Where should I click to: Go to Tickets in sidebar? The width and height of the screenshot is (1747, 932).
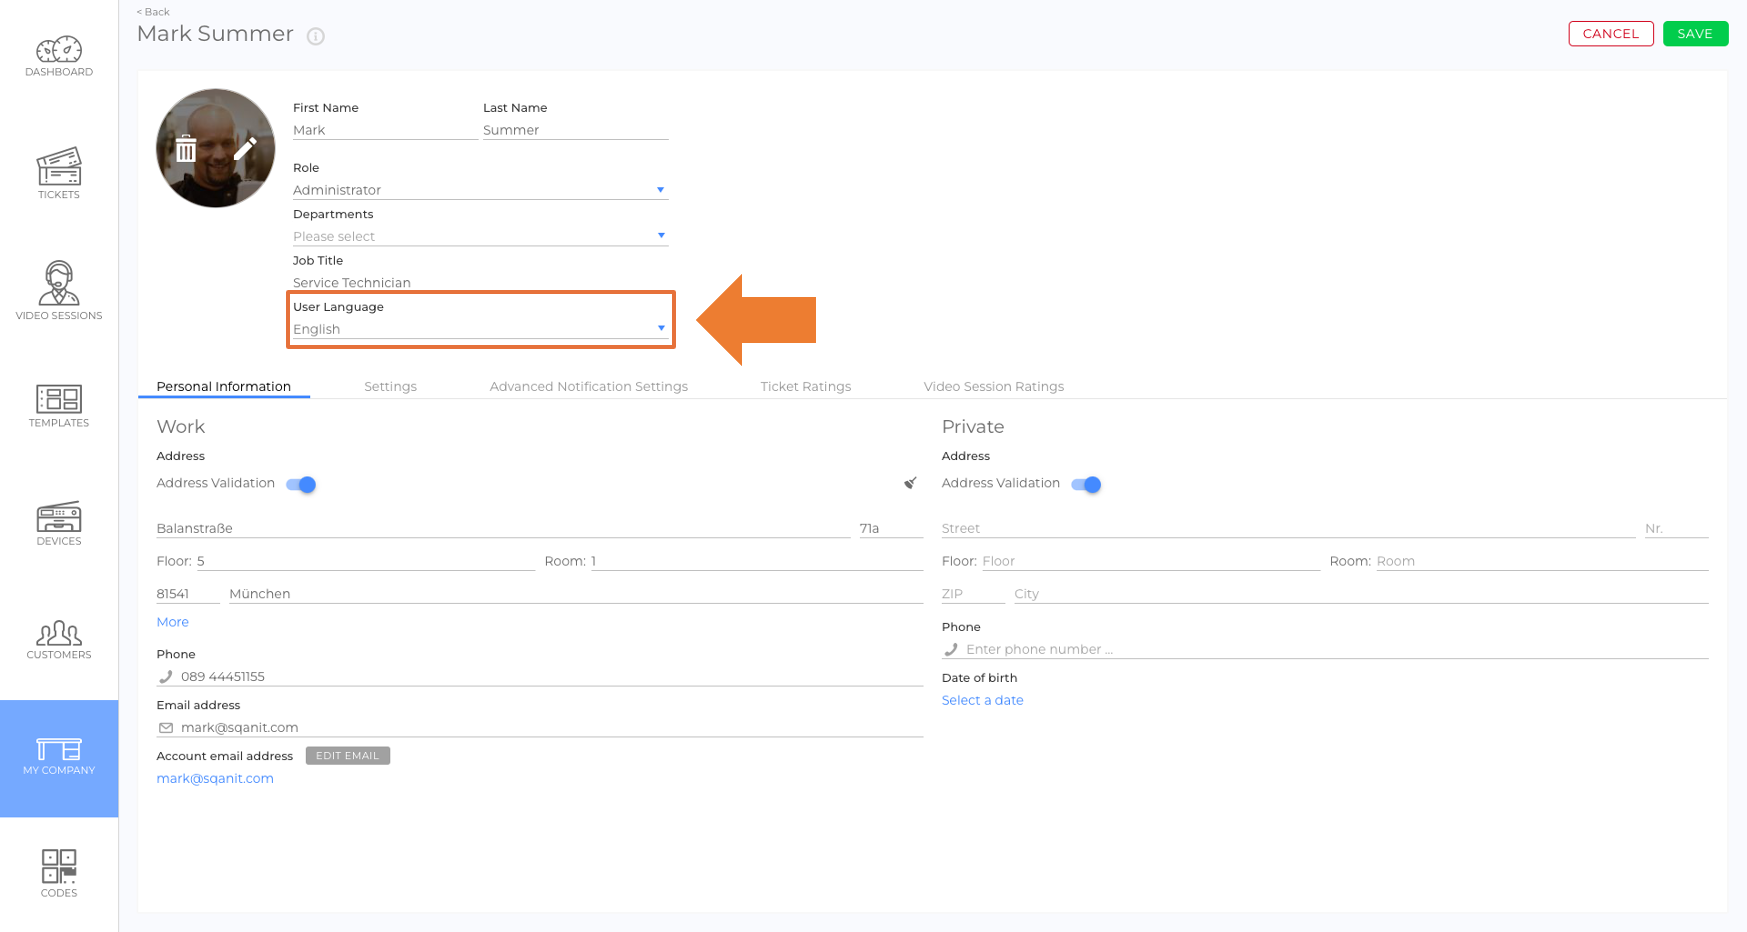(x=59, y=174)
